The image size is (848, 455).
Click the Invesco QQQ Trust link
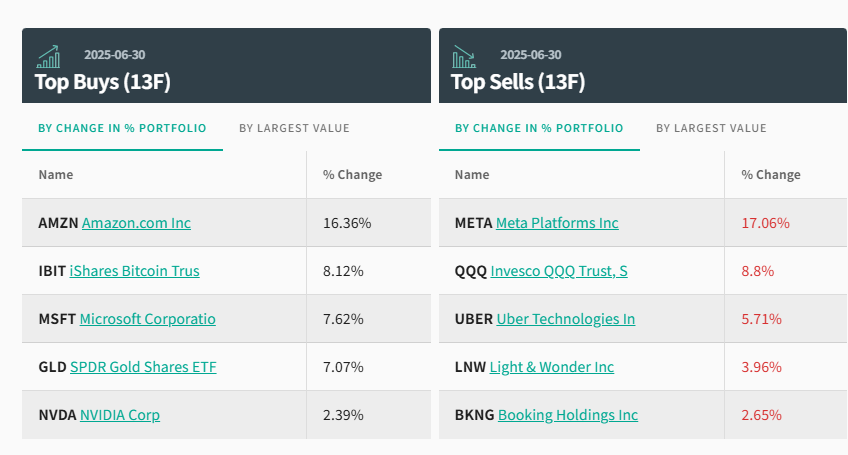click(559, 271)
